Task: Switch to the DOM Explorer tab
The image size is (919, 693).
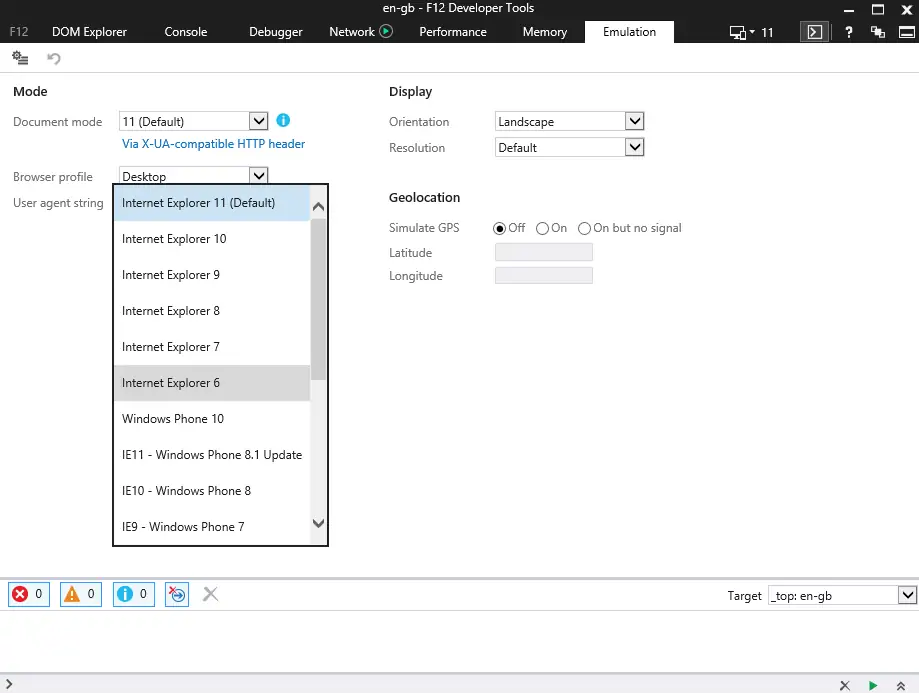Action: click(89, 32)
